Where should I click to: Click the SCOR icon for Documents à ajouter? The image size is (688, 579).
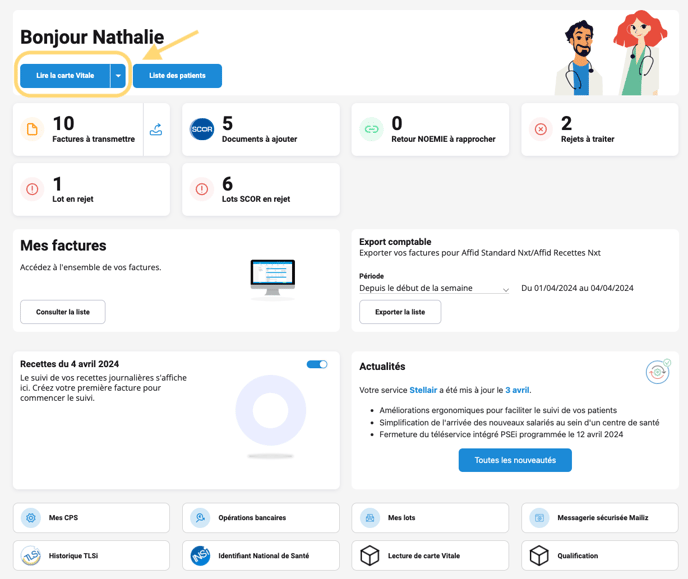click(x=202, y=130)
